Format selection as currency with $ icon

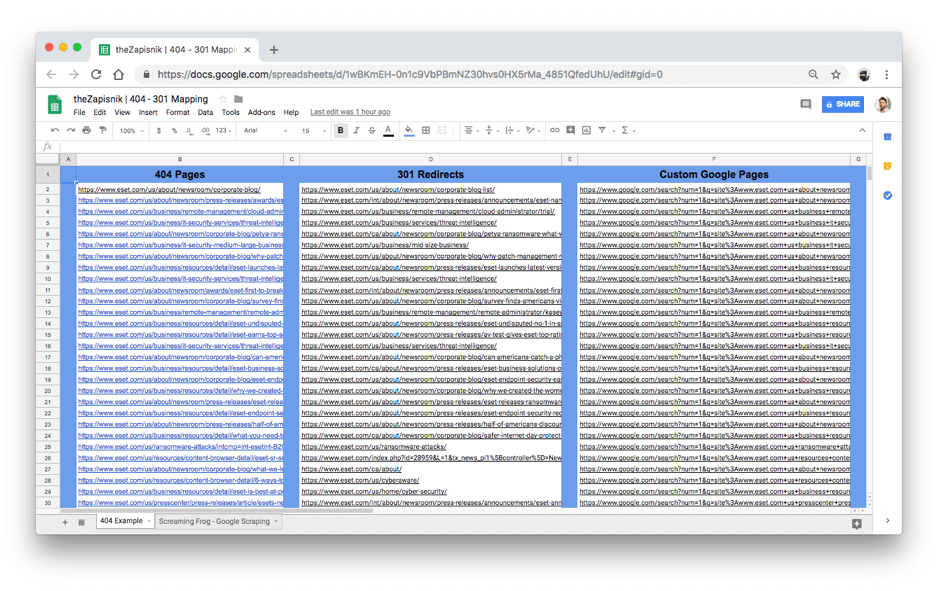159,130
